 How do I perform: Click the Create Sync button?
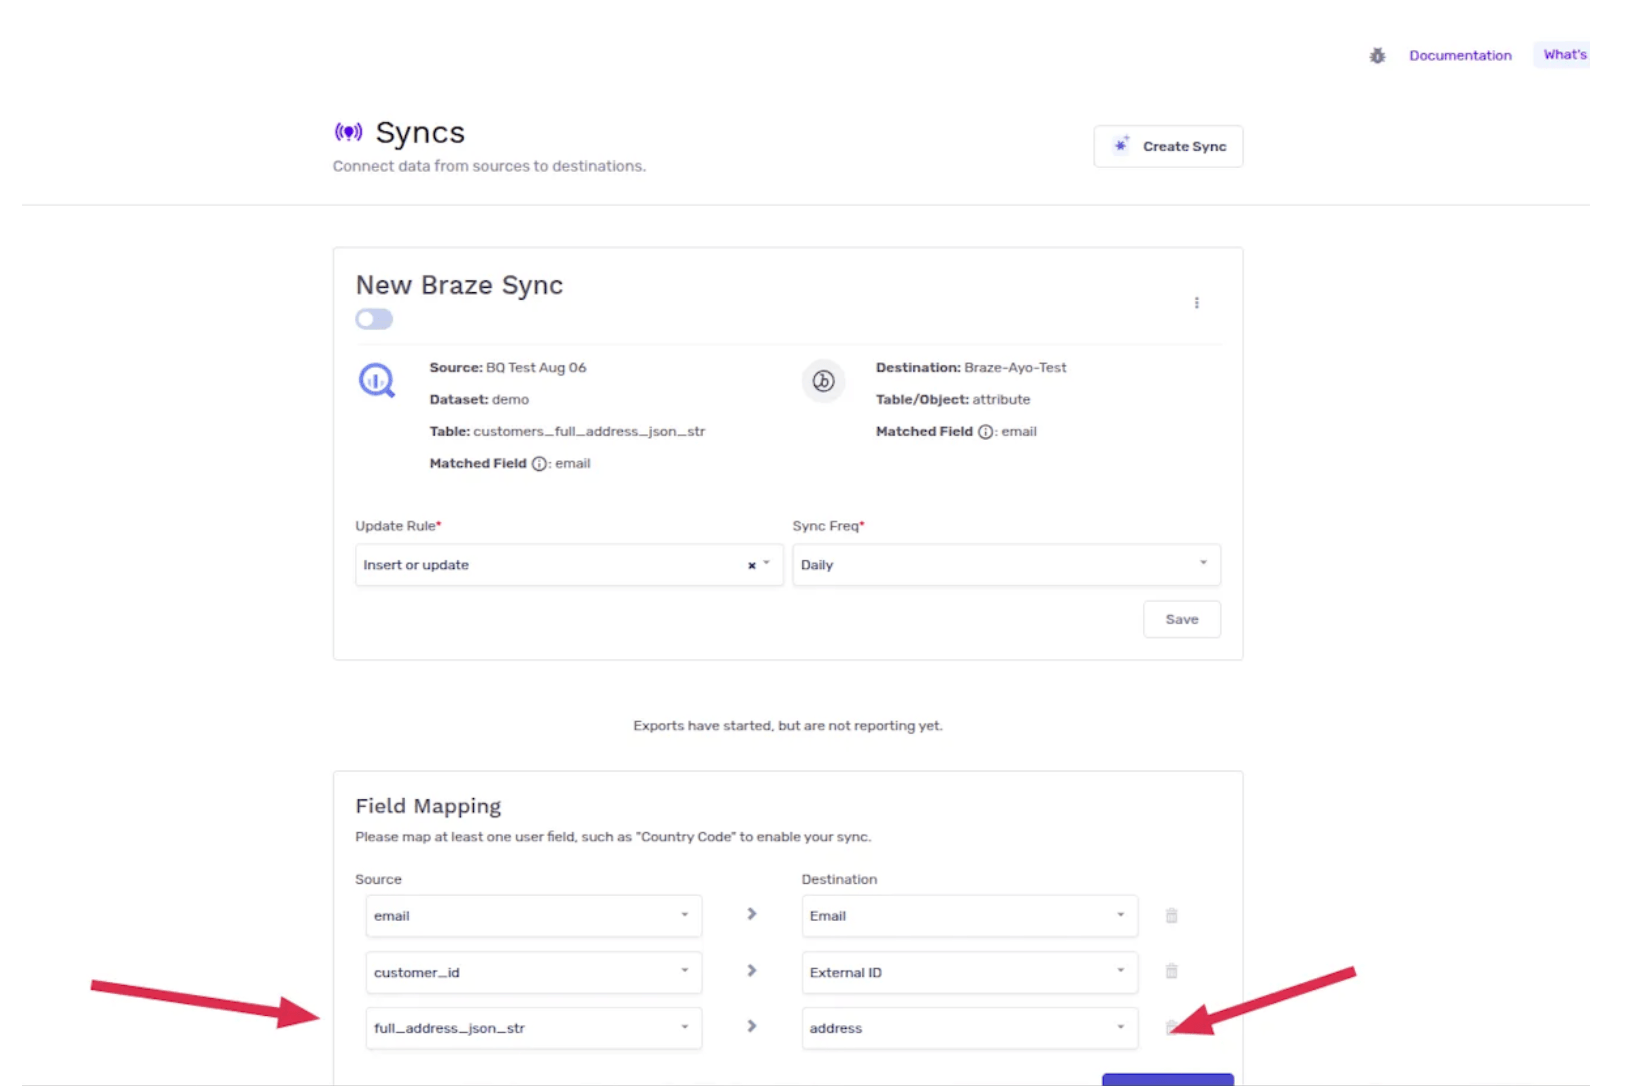click(x=1167, y=147)
